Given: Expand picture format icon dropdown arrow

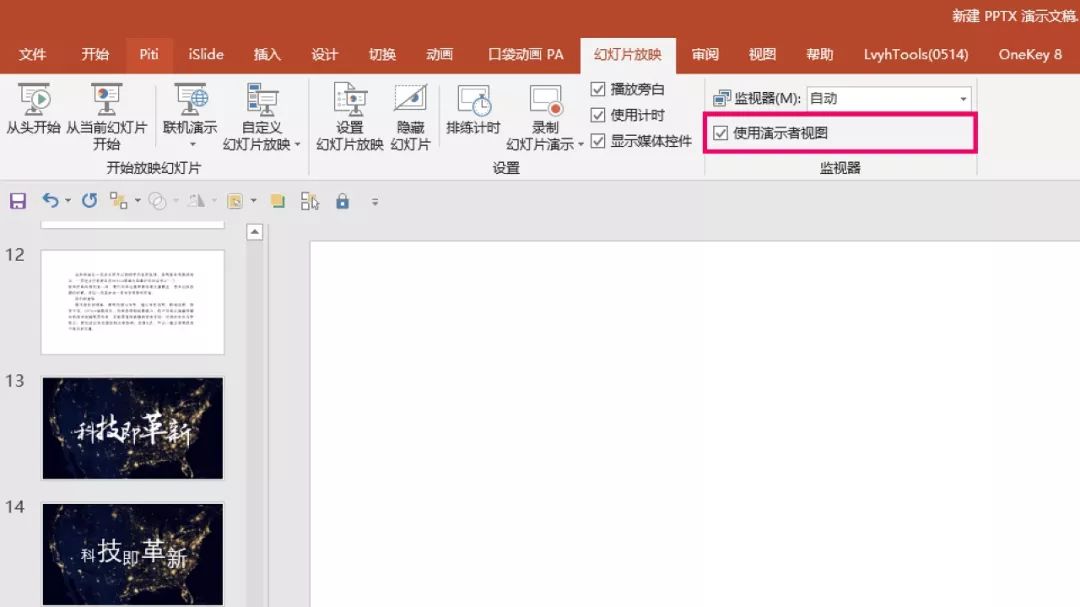Looking at the screenshot, I should (x=253, y=201).
